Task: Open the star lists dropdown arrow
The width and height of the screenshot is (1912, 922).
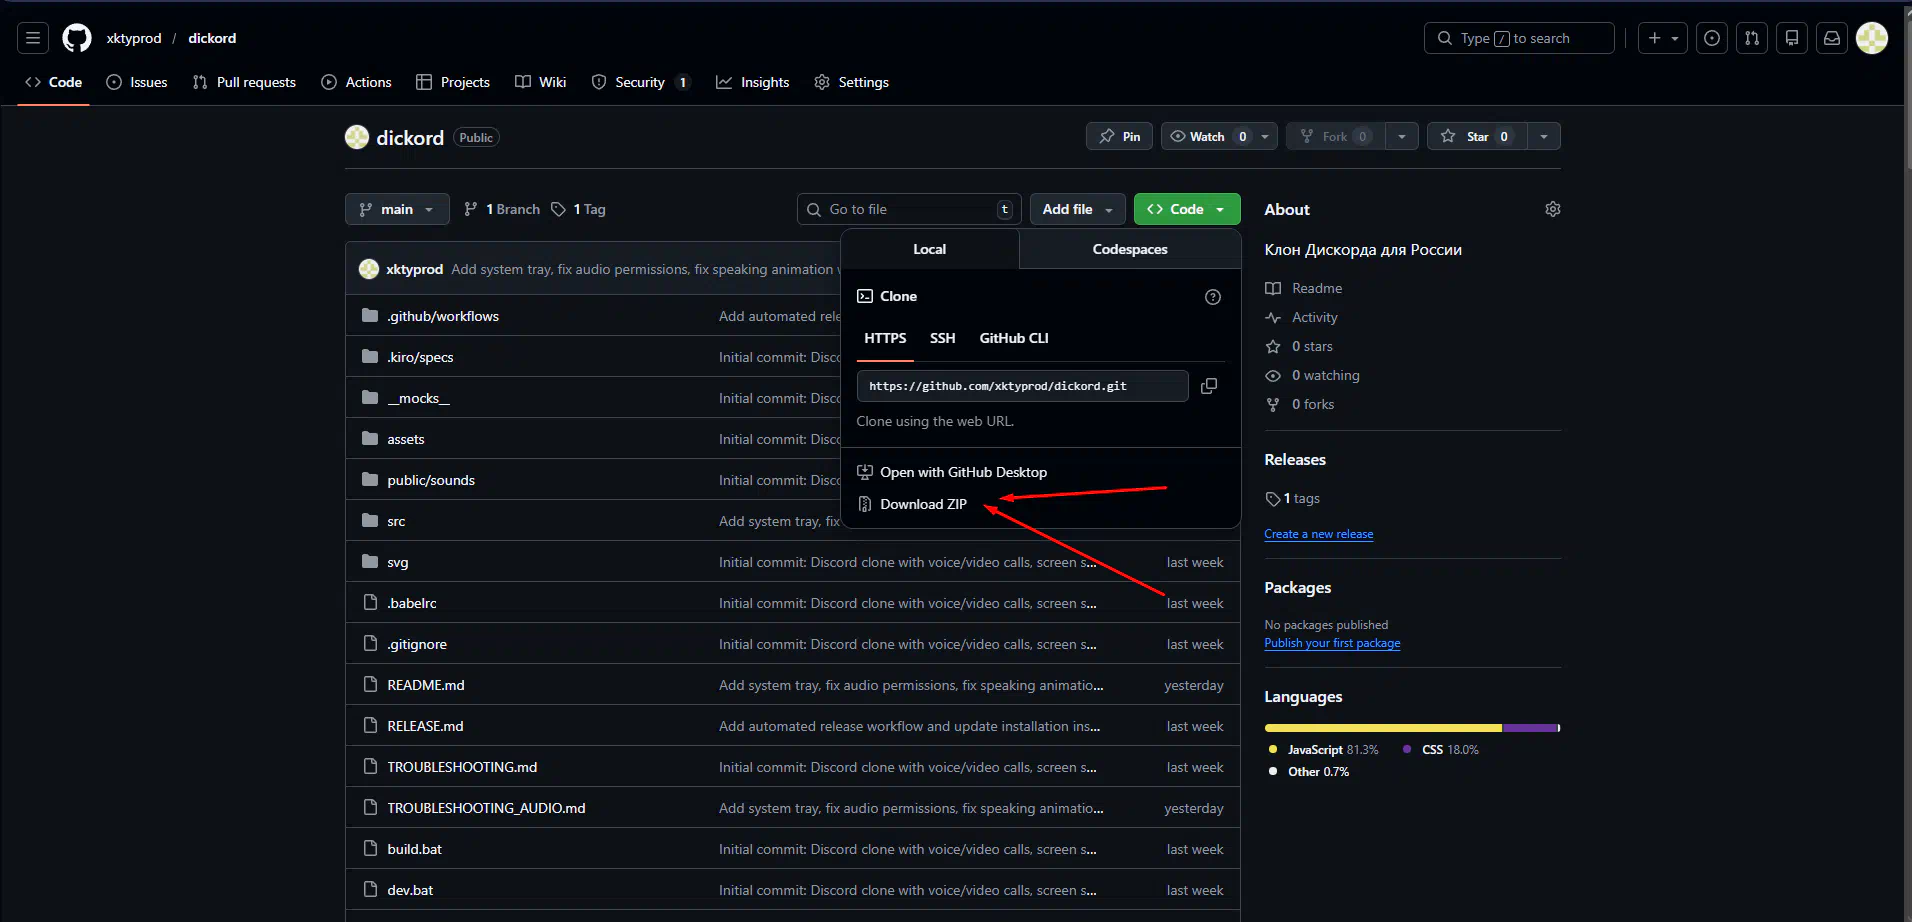Action: pos(1544,137)
